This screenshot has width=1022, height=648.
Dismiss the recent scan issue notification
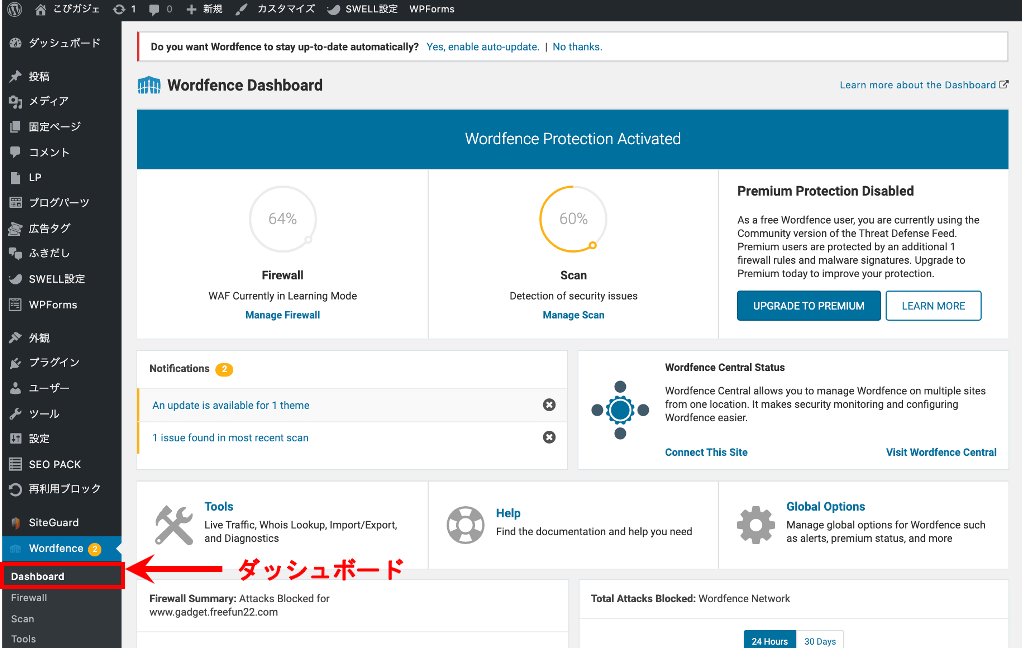tap(549, 437)
